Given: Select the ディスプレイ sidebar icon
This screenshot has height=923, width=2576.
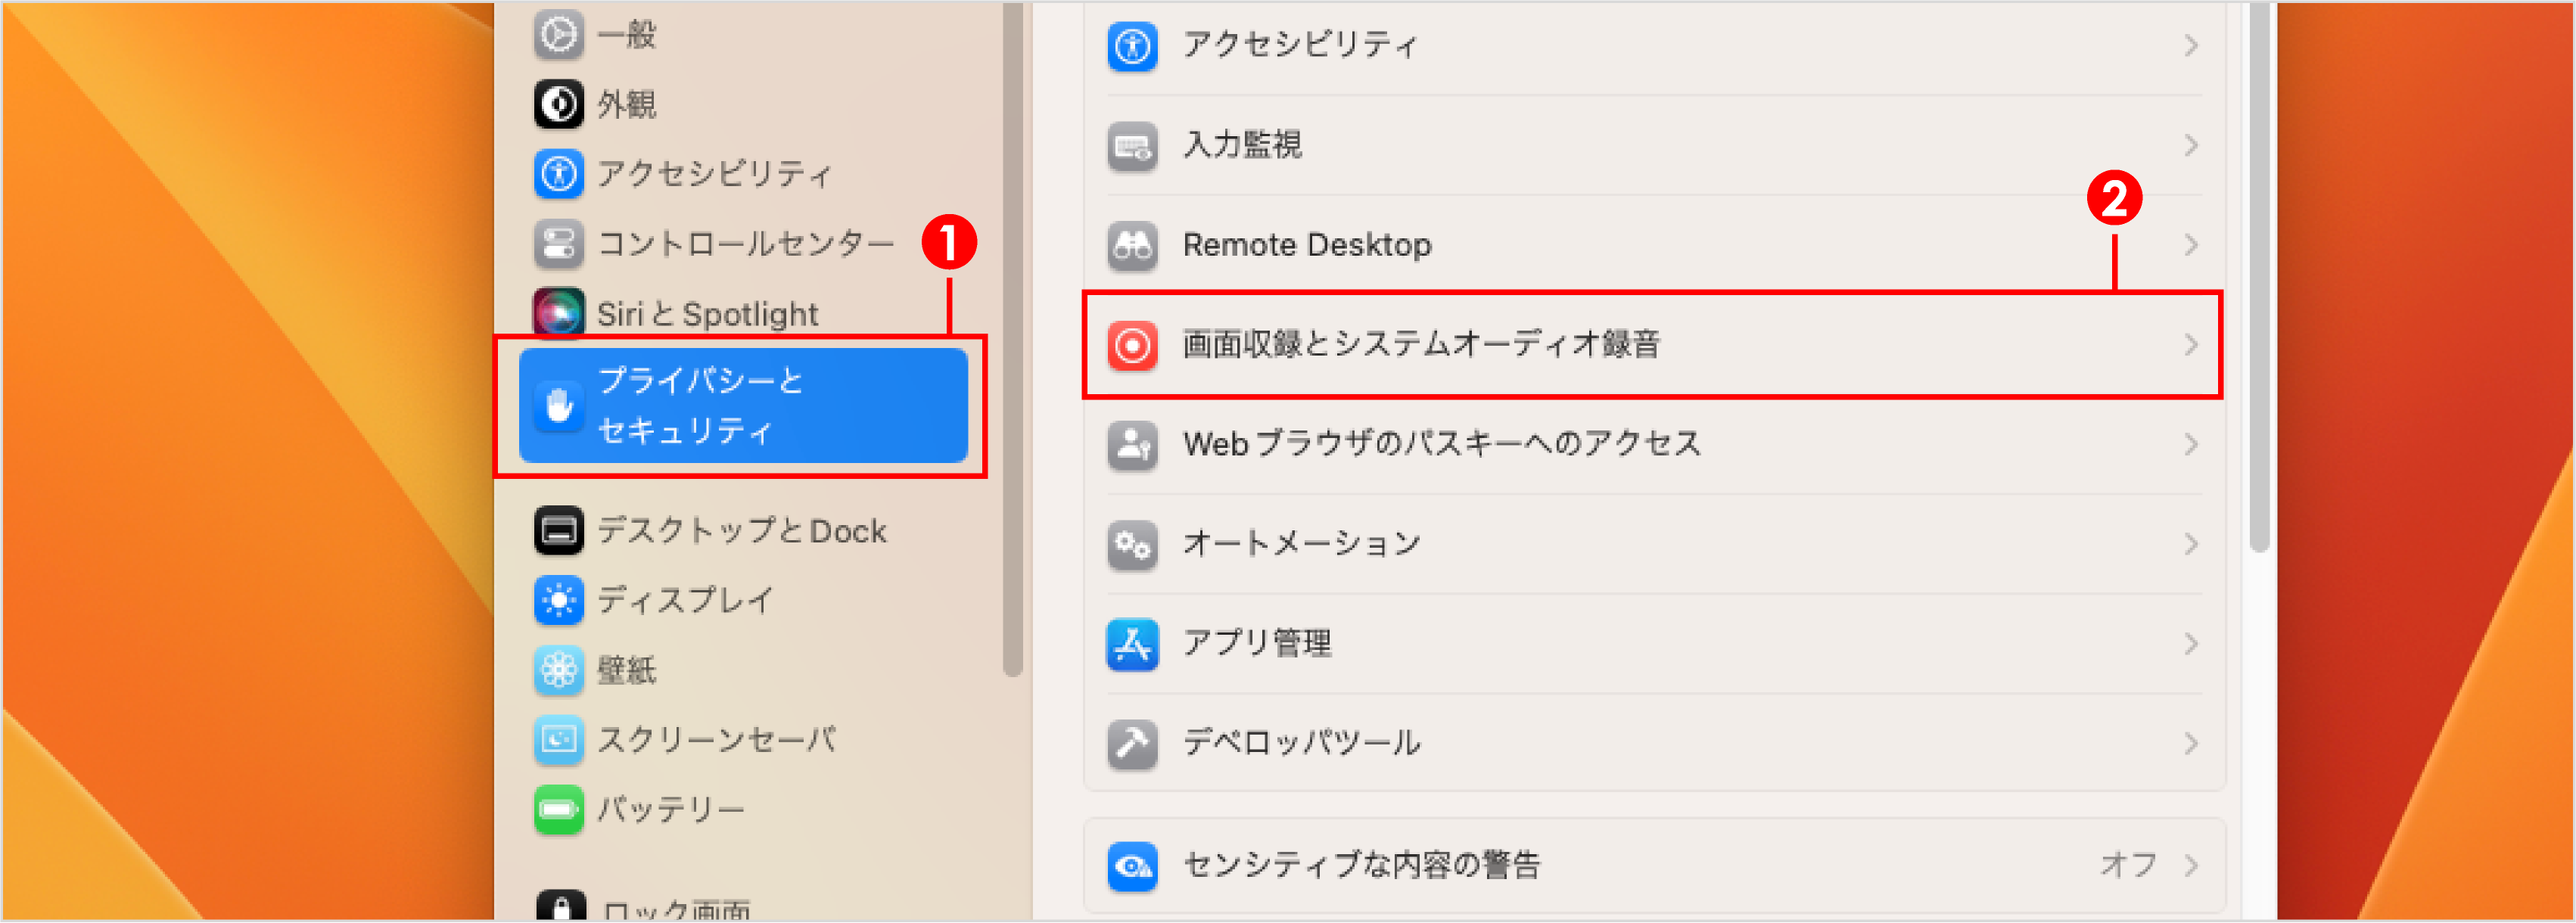Looking at the screenshot, I should point(559,601).
